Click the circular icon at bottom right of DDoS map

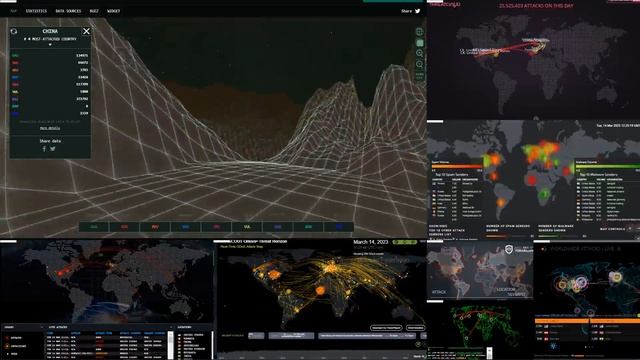[x=418, y=344]
